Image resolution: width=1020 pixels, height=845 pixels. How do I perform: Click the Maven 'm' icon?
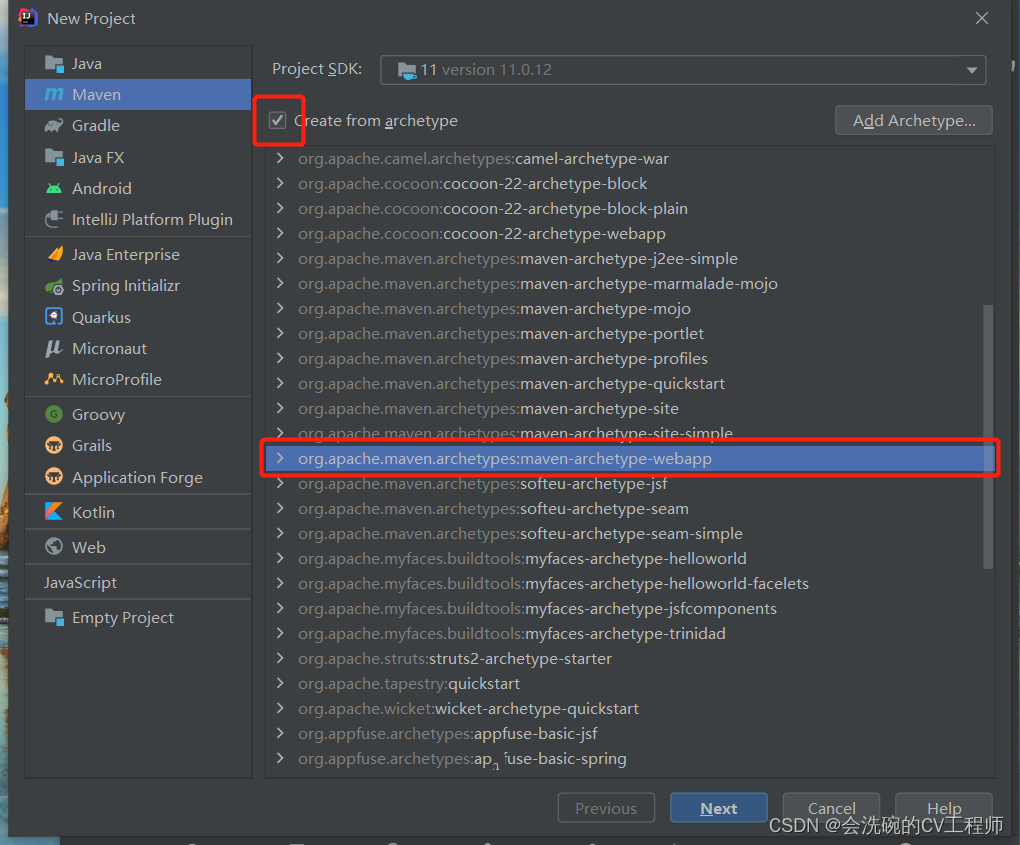[x=54, y=94]
